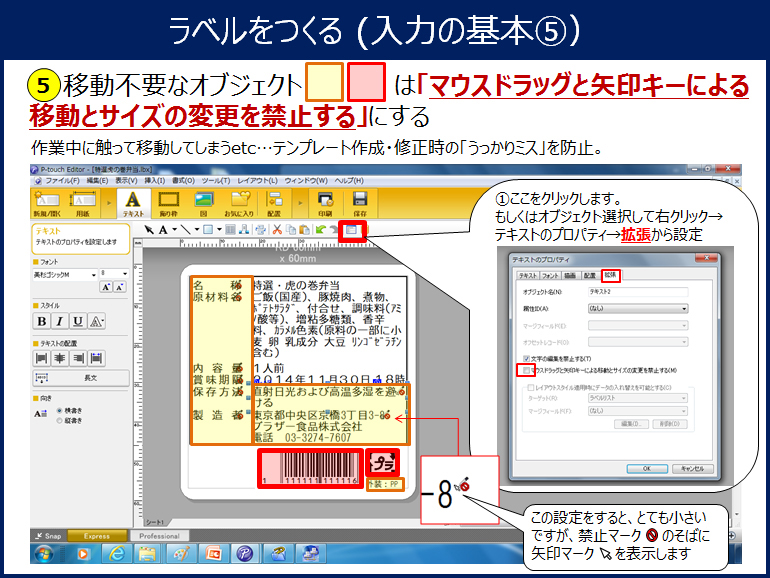Open the レイアウト(L) menu
This screenshot has height=578, width=770.
[257, 181]
